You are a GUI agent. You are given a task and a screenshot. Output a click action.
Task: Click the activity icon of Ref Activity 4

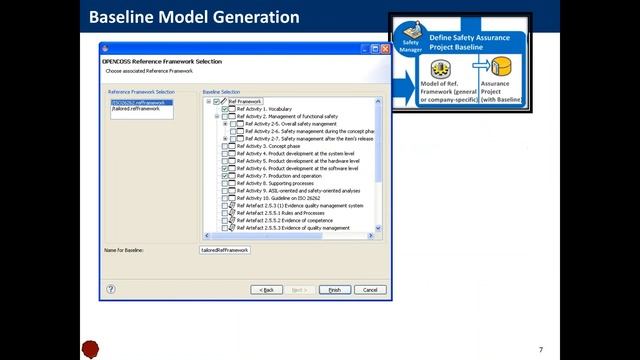point(232,153)
